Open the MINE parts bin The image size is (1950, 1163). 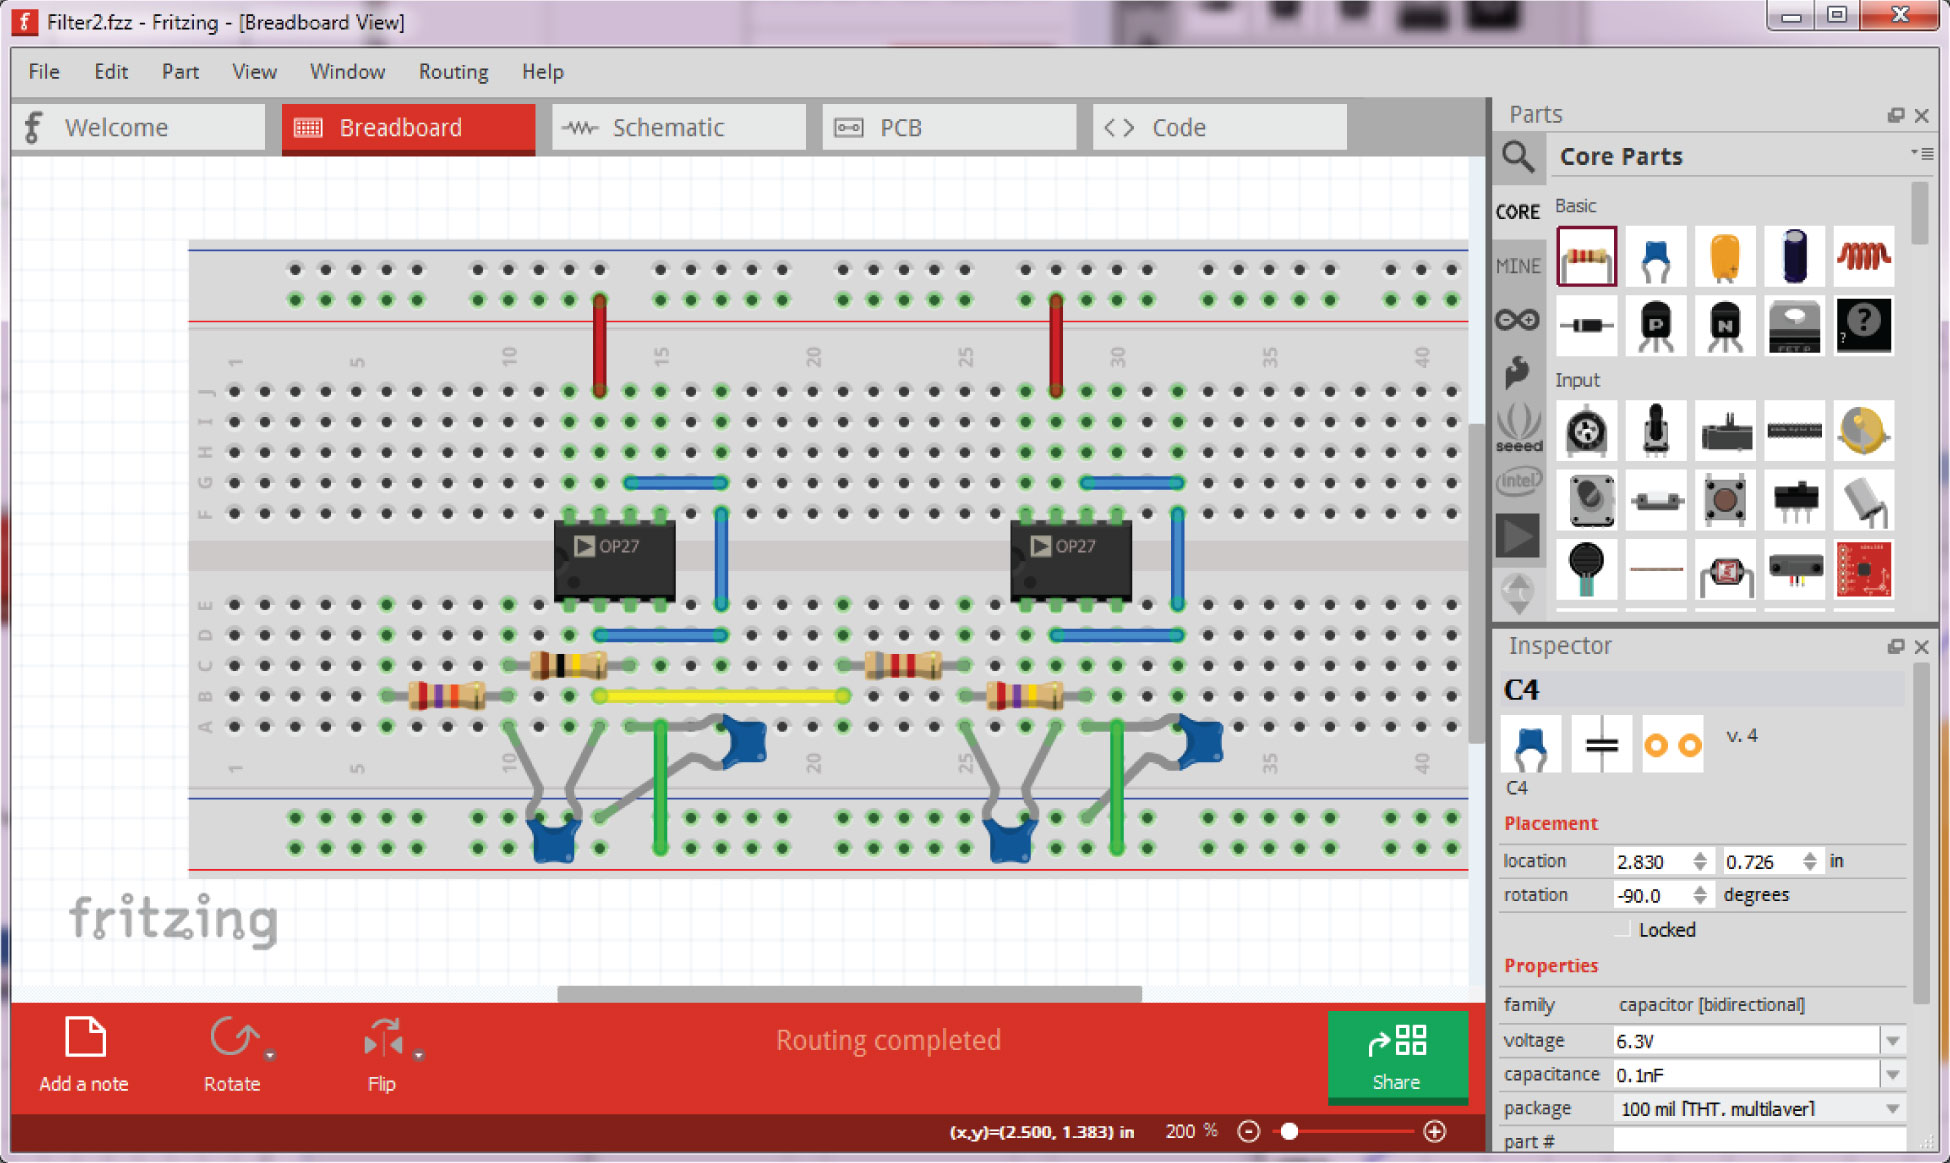coord(1518,266)
